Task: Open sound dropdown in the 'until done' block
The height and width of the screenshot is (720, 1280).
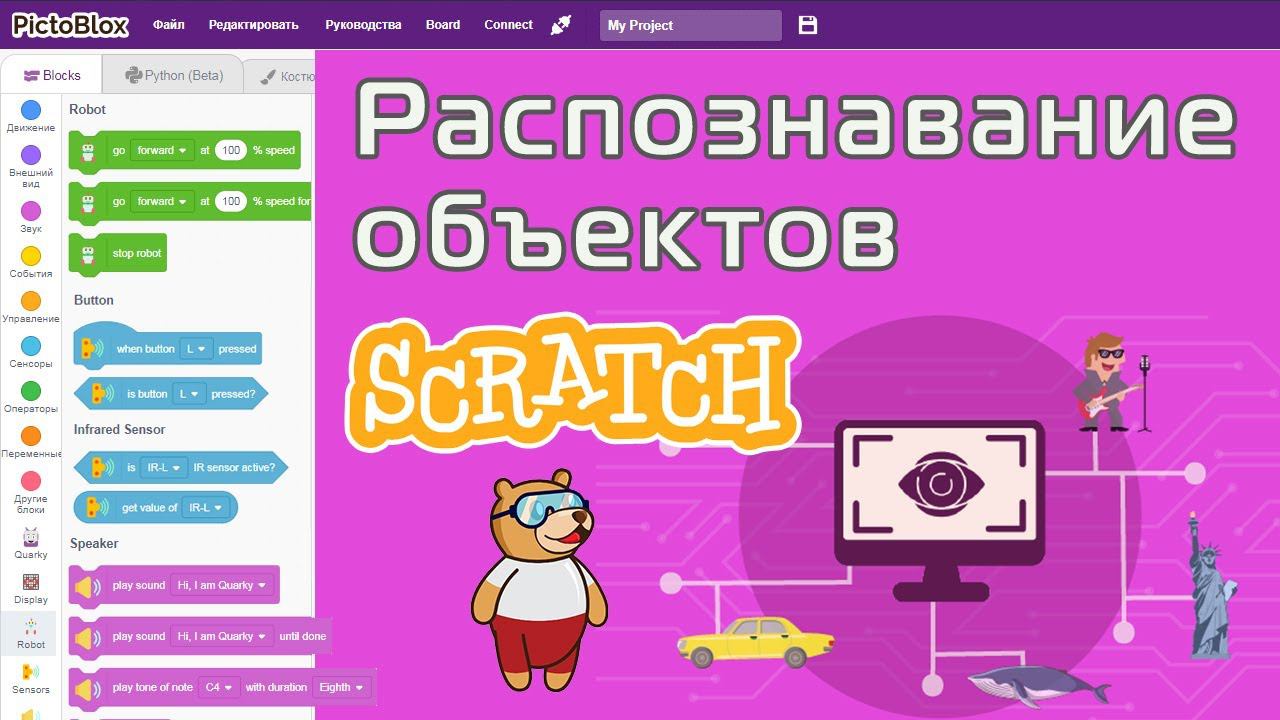Action: coord(222,636)
